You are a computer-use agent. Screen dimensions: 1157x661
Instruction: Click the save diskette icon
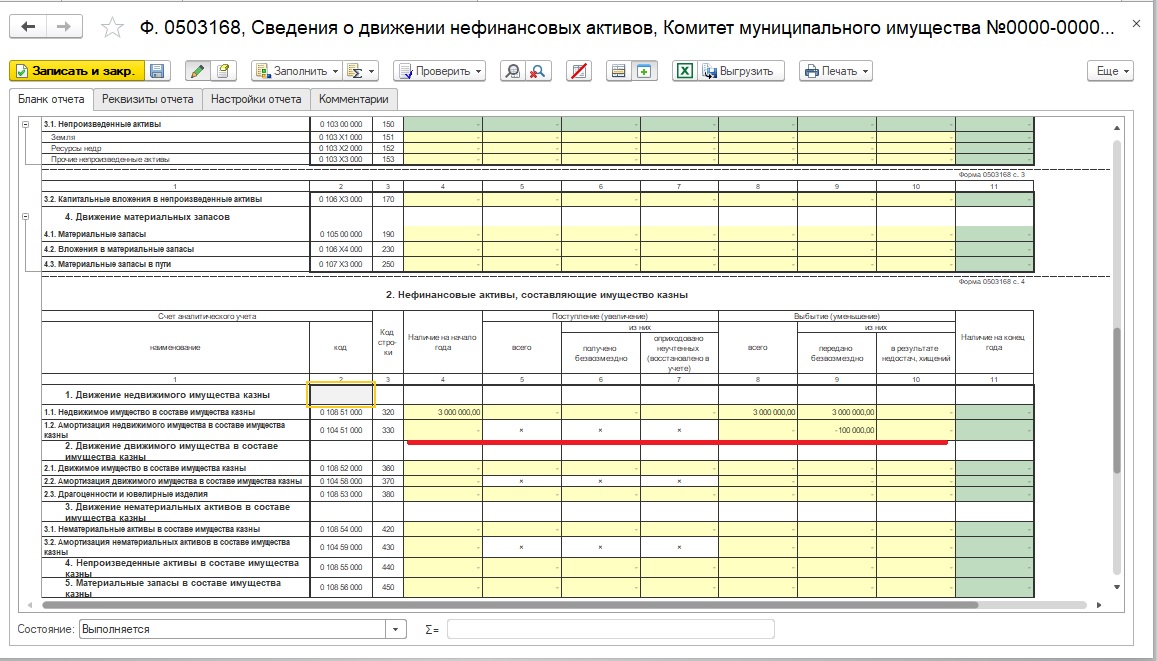[x=159, y=71]
